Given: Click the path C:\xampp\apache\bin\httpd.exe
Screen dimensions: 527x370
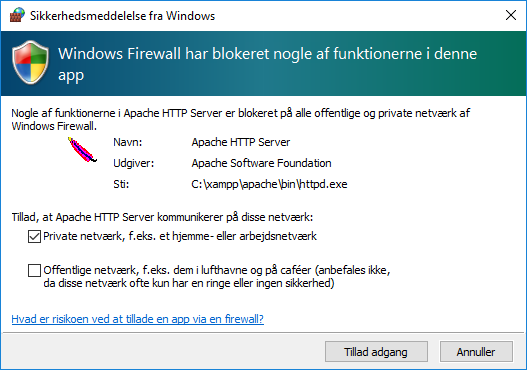Looking at the screenshot, I should click(269, 184).
